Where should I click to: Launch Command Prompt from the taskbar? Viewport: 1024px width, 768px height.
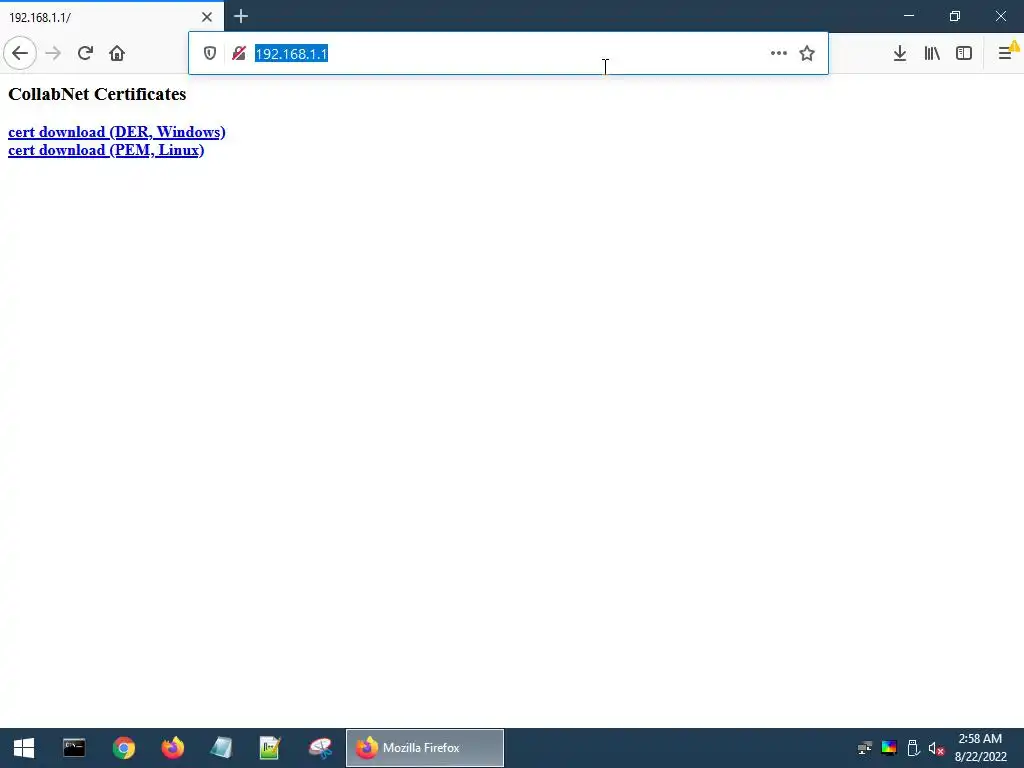coord(74,748)
